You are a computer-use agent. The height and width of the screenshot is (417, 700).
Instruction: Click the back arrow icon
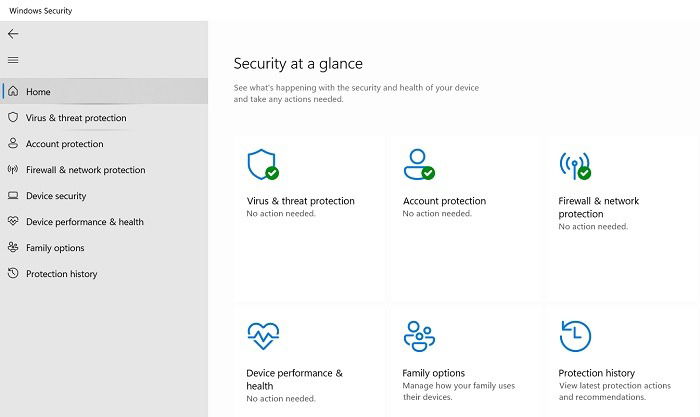point(13,34)
